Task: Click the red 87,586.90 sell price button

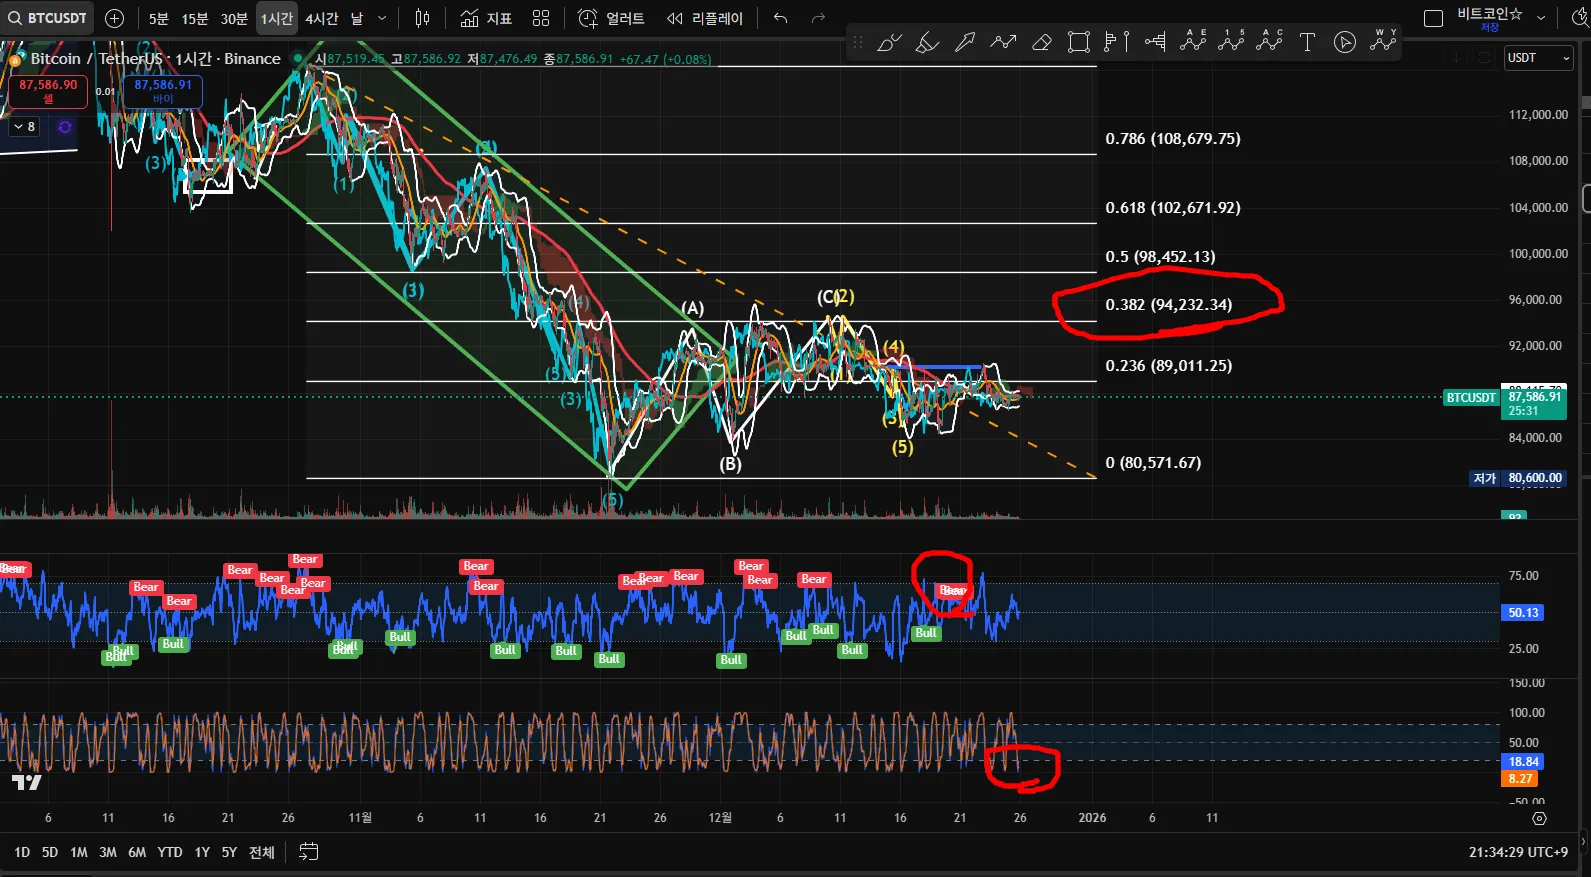Action: tap(48, 91)
